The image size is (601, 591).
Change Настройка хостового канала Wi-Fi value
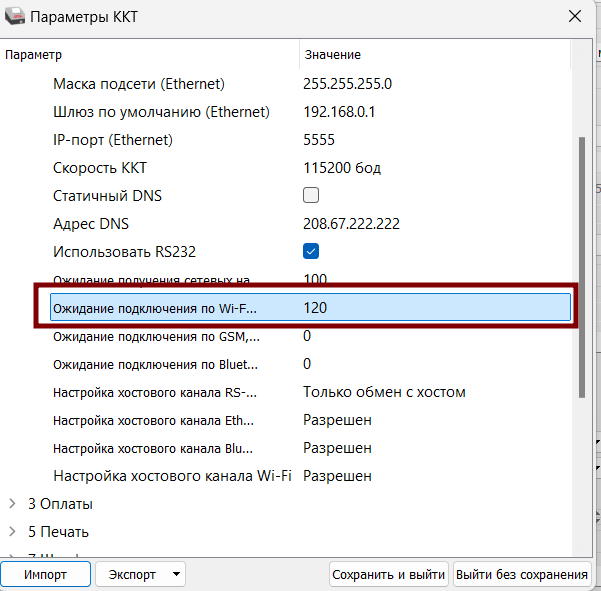337,476
